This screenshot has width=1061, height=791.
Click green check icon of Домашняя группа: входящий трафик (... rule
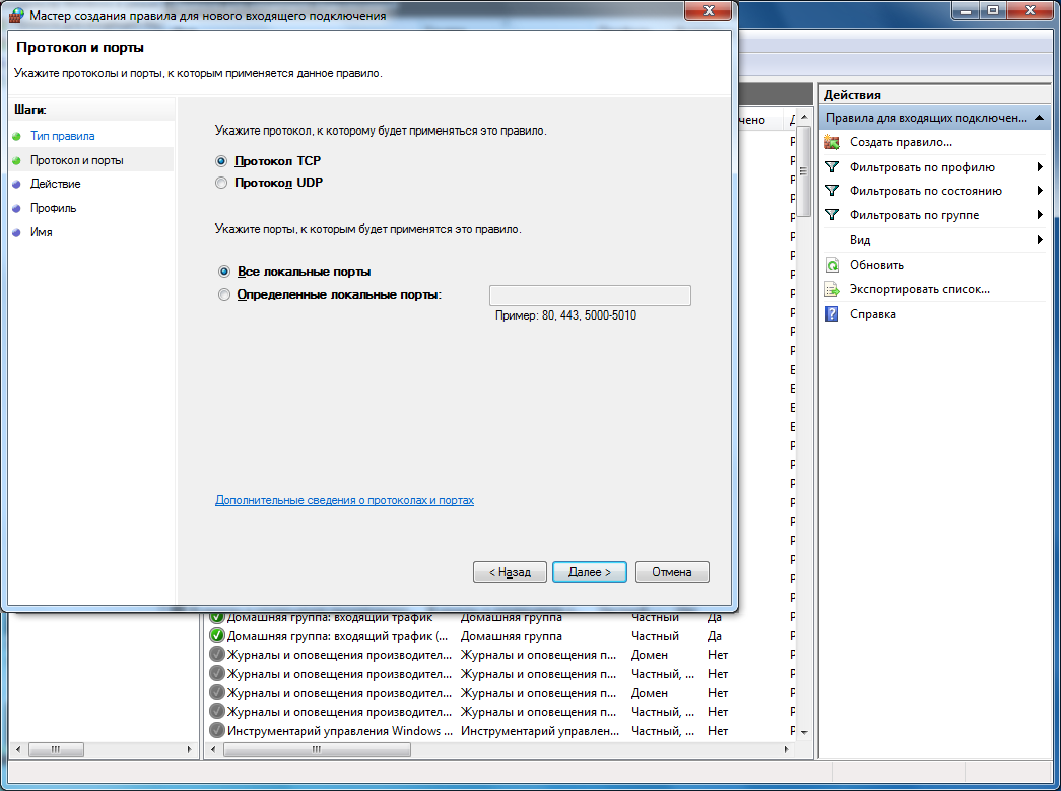(x=217, y=635)
